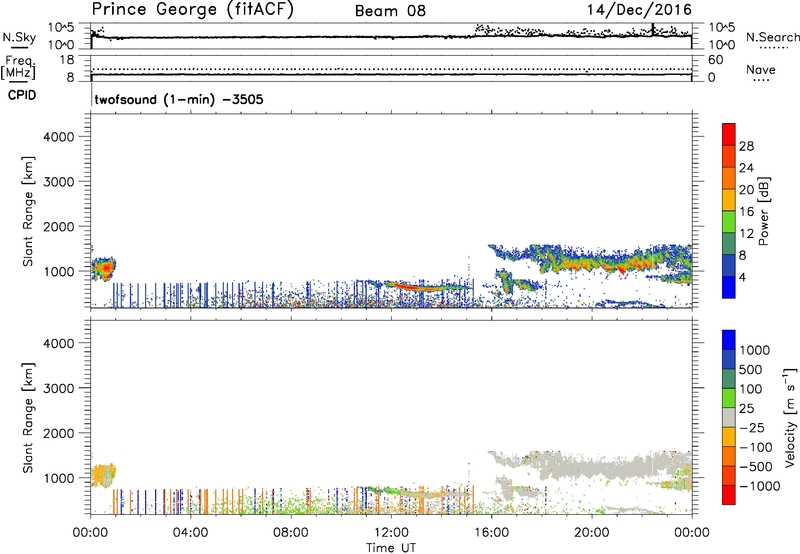This screenshot has height=554, width=800.
Task: Click the '20:00' time axis tick
Action: (x=592, y=533)
